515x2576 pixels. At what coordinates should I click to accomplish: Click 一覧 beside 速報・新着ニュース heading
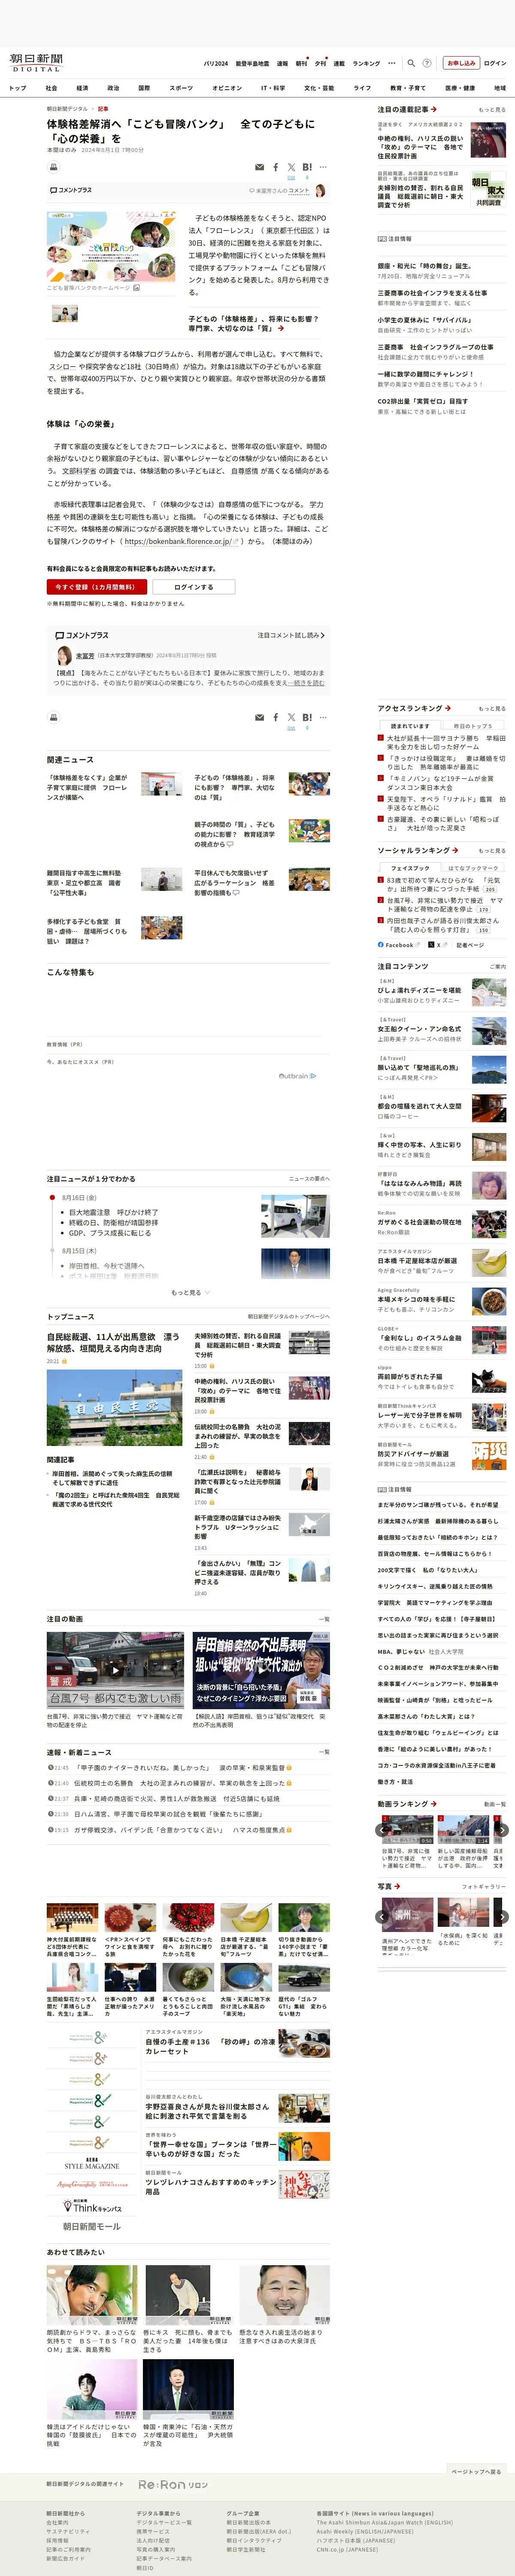point(323,1752)
